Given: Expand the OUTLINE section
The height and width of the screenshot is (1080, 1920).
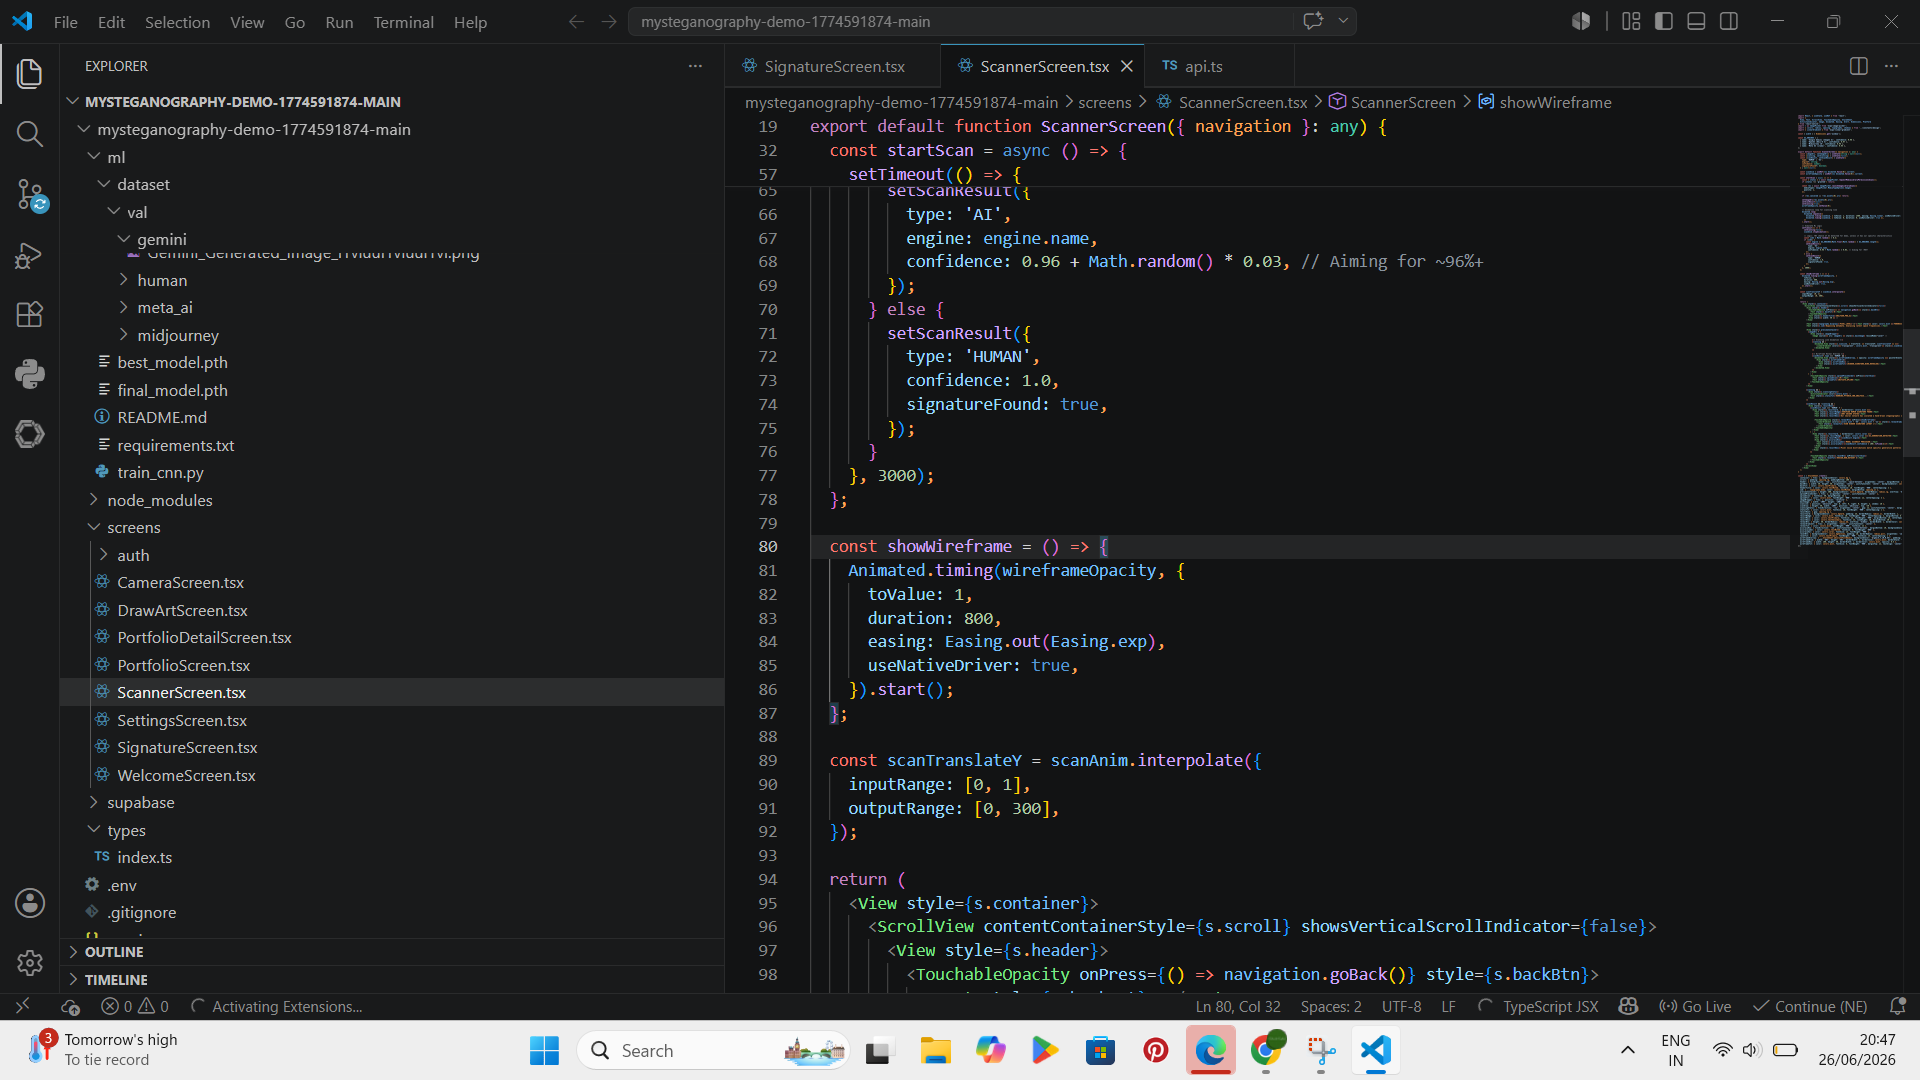Looking at the screenshot, I should pos(114,952).
